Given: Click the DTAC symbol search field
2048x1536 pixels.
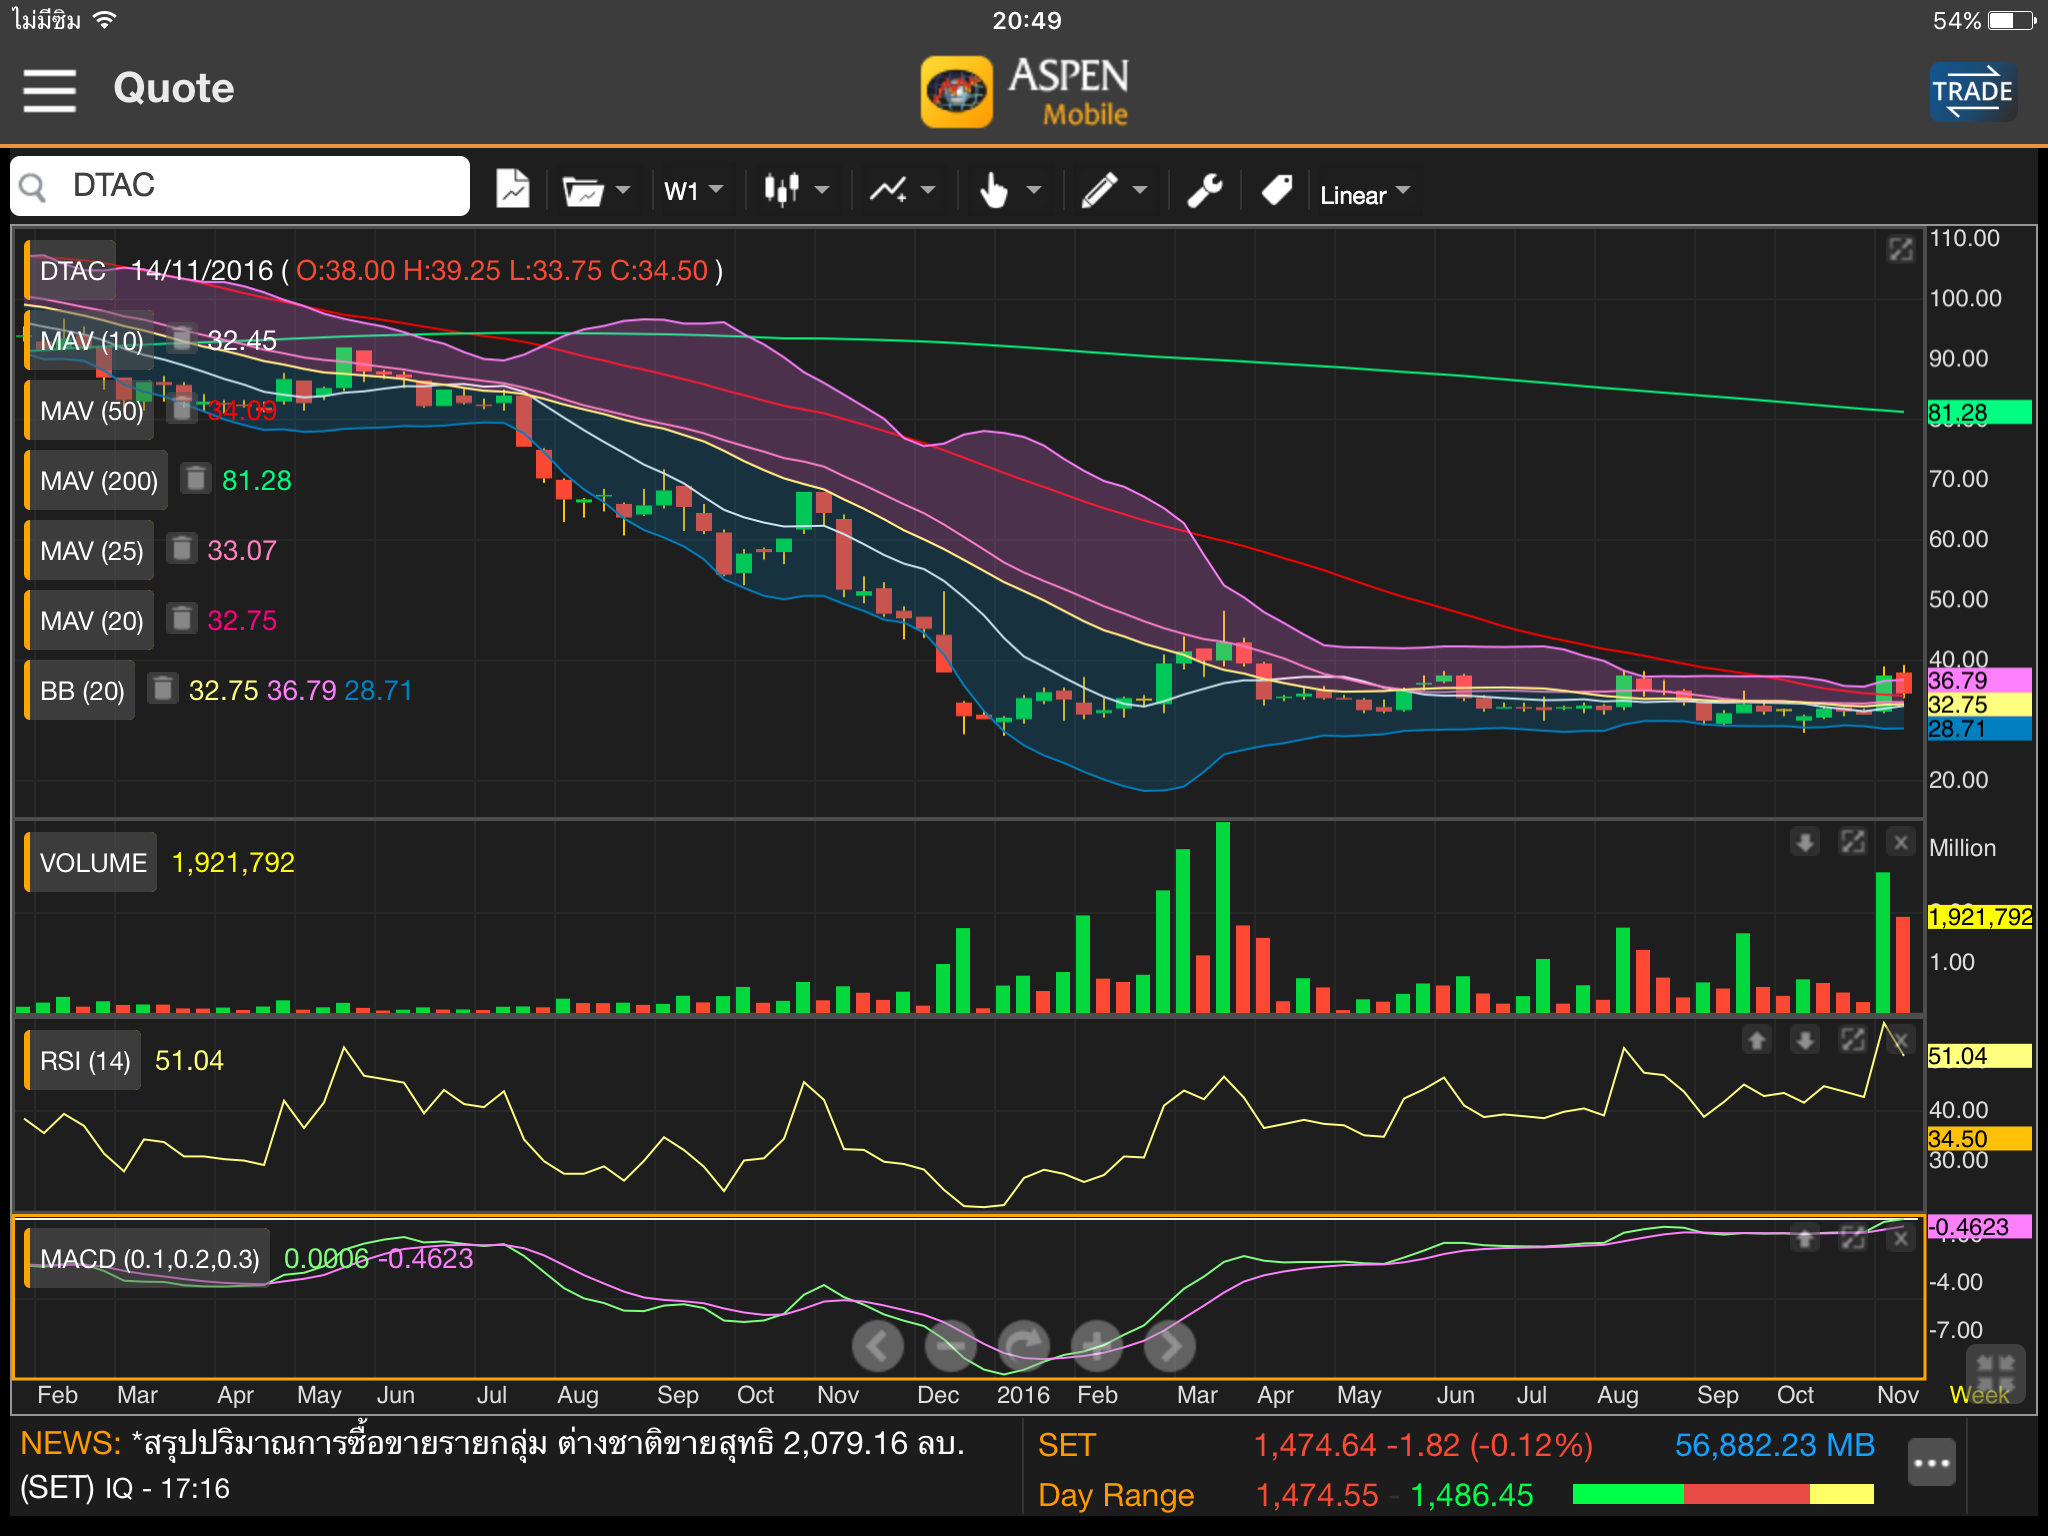Looking at the screenshot, I should 240,186.
